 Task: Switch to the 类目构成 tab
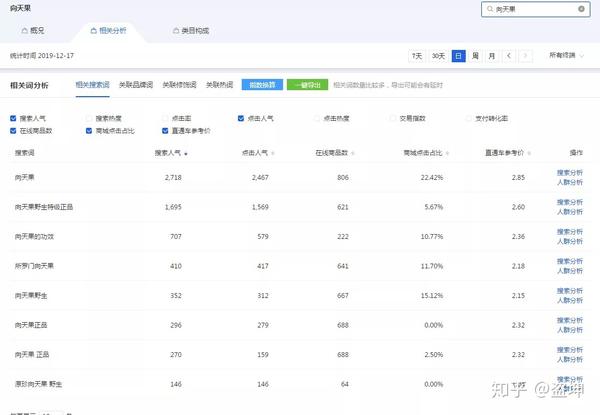click(x=191, y=31)
